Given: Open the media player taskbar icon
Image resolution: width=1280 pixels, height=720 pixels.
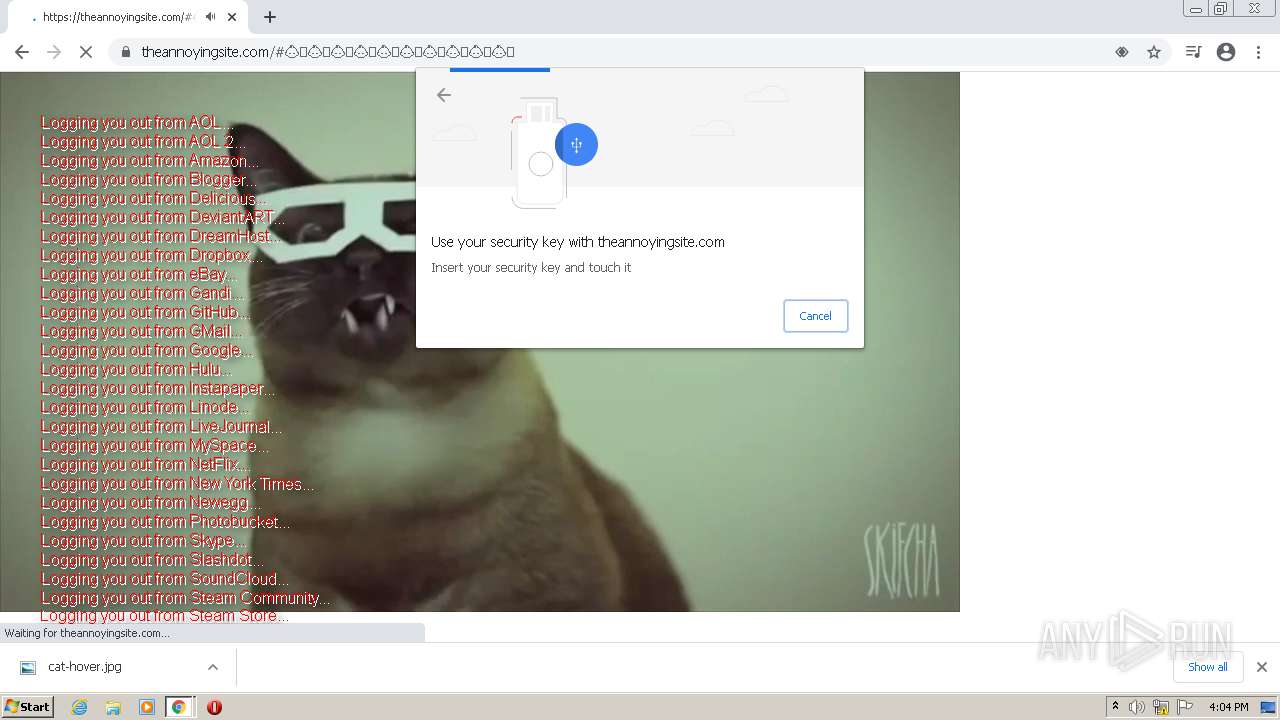Looking at the screenshot, I should 146,707.
